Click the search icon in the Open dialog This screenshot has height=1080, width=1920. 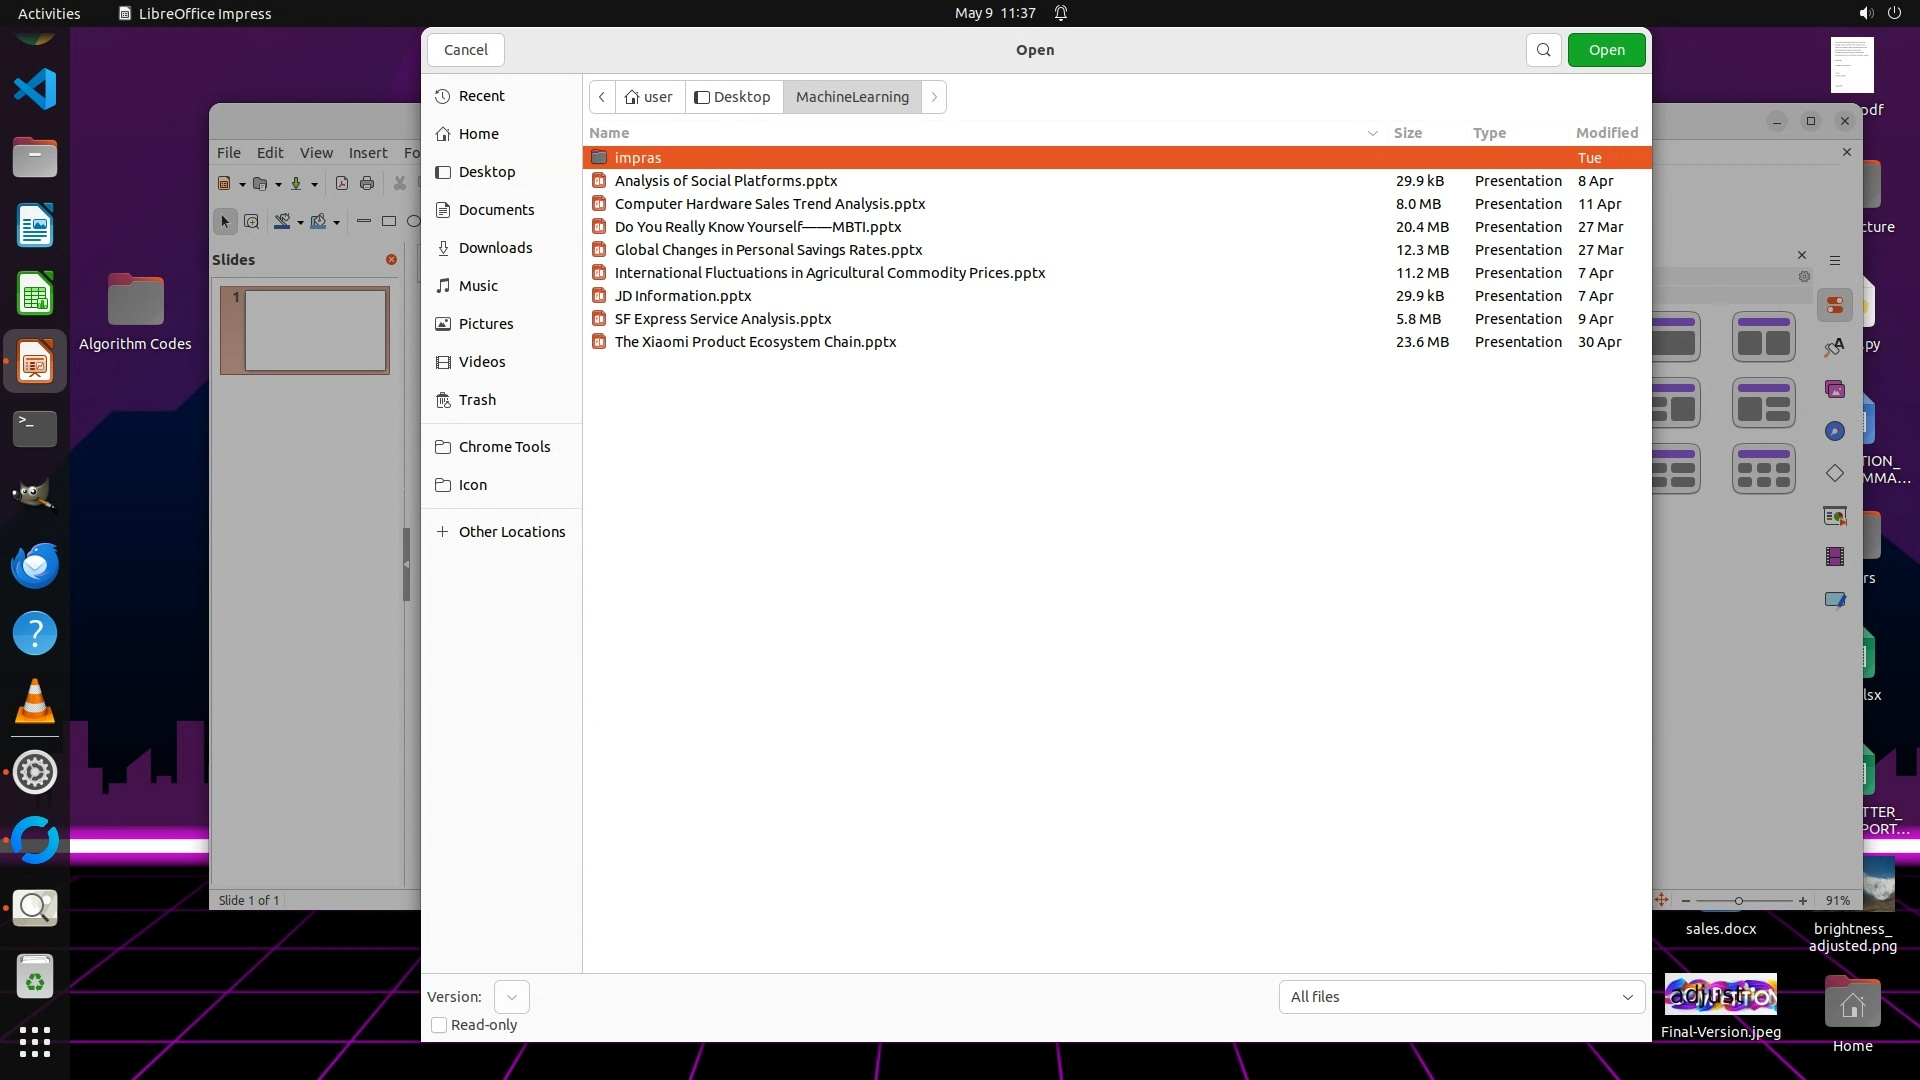[x=1543, y=50]
